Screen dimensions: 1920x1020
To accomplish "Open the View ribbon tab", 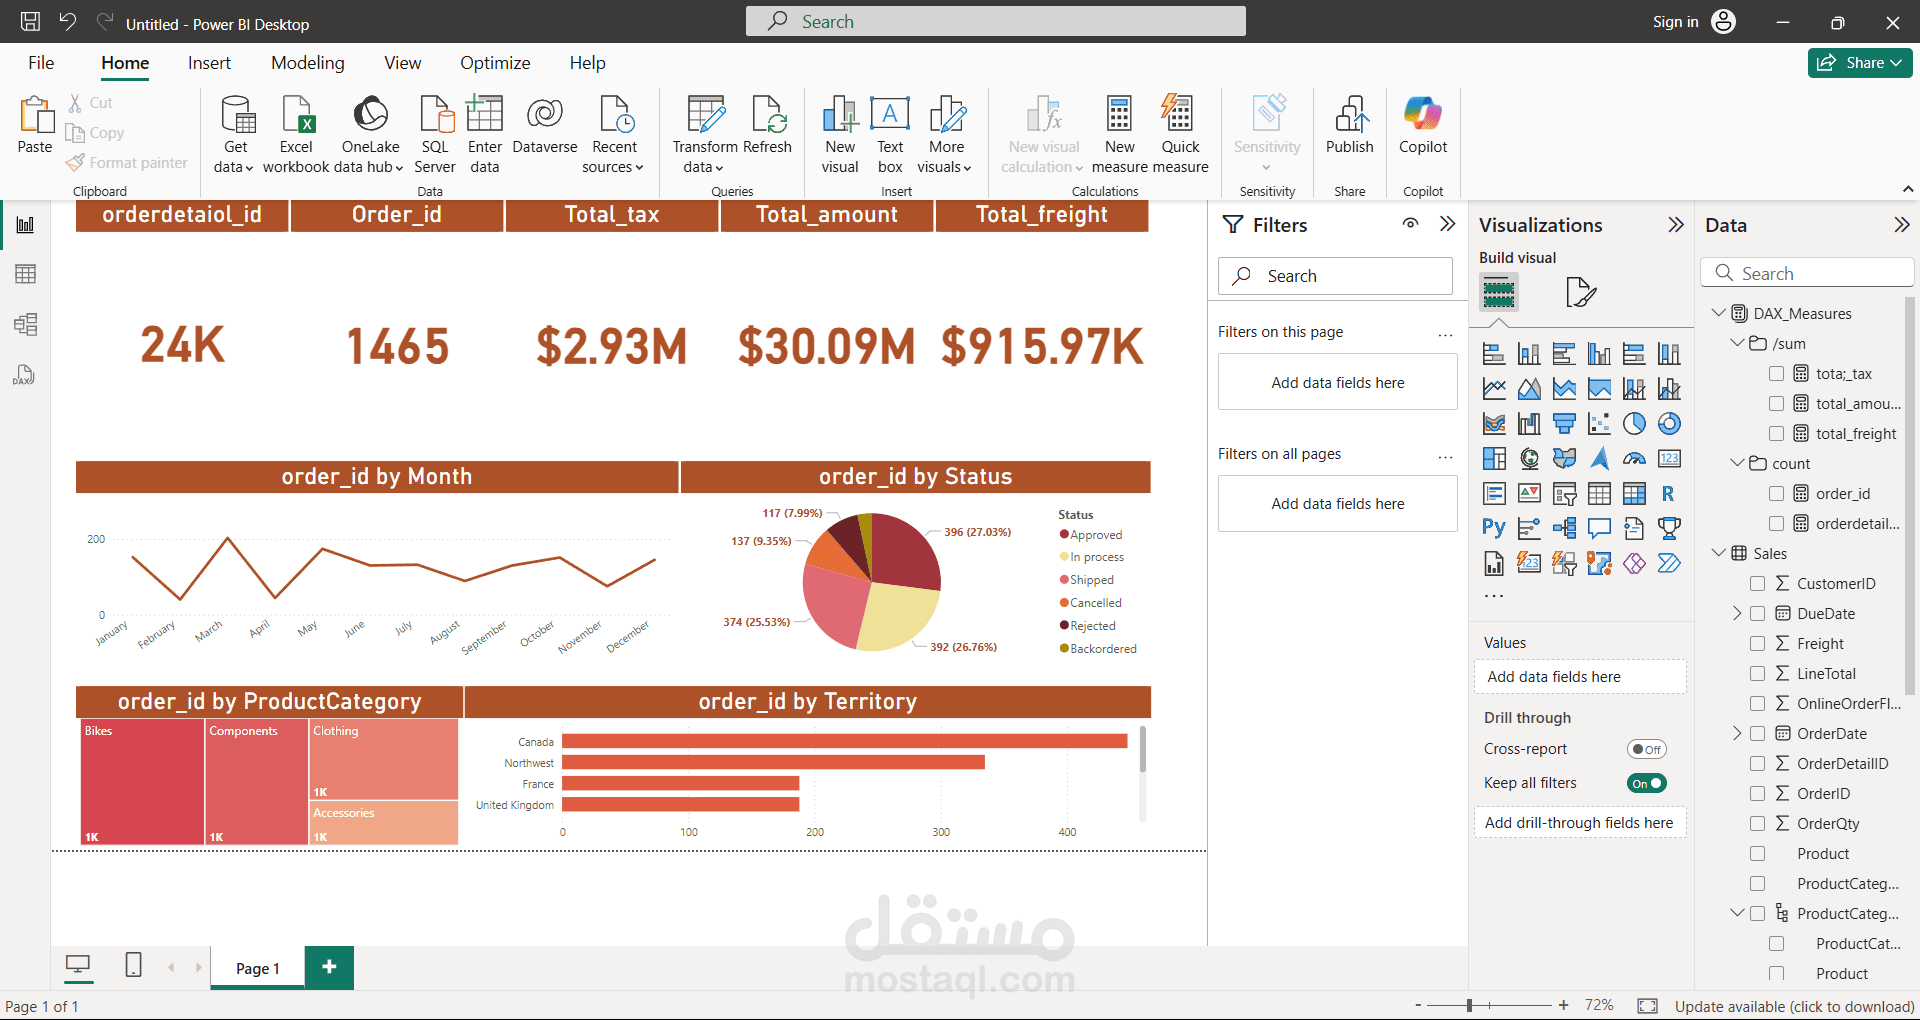I will click(x=402, y=63).
